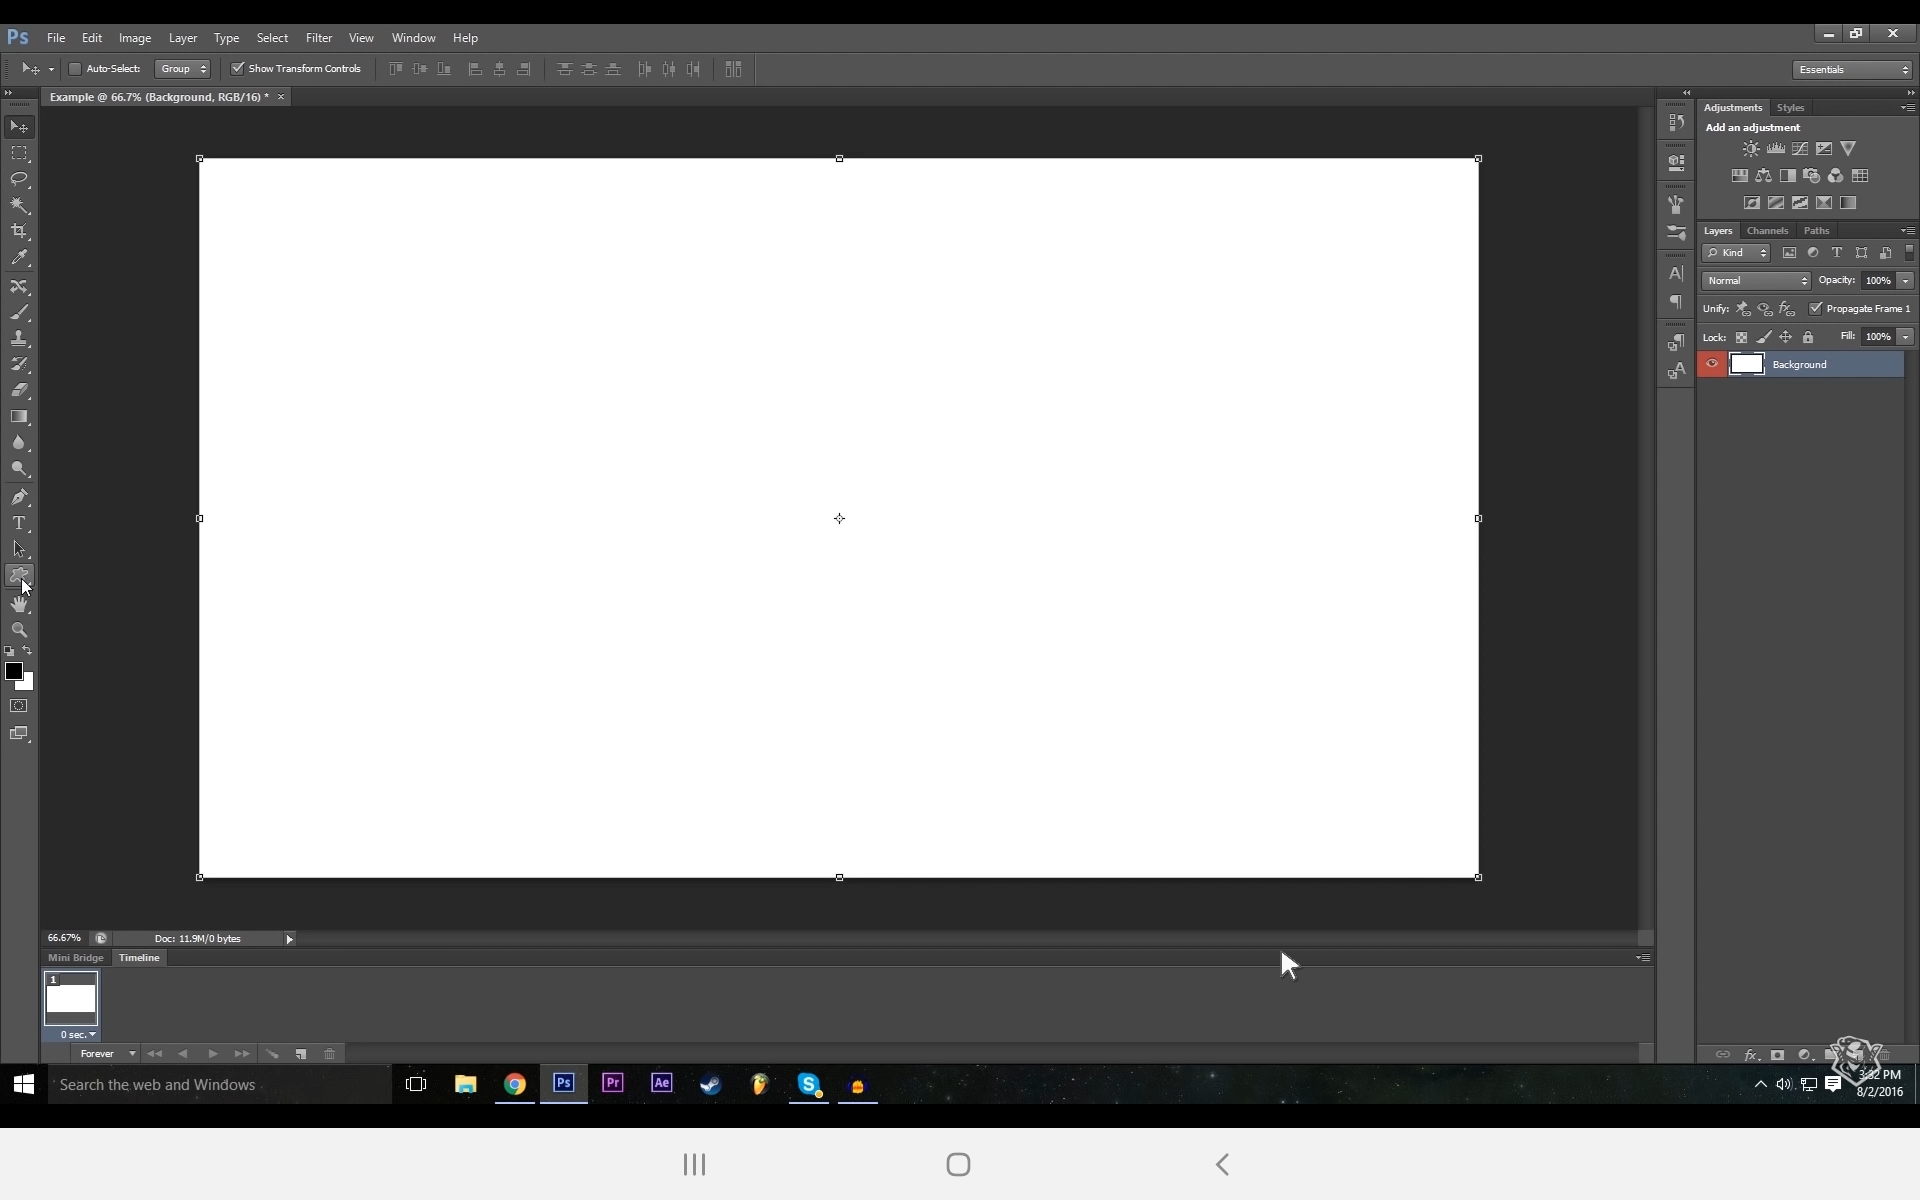Play the timeline animation
Image resolution: width=1920 pixels, height=1200 pixels.
[x=212, y=1054]
